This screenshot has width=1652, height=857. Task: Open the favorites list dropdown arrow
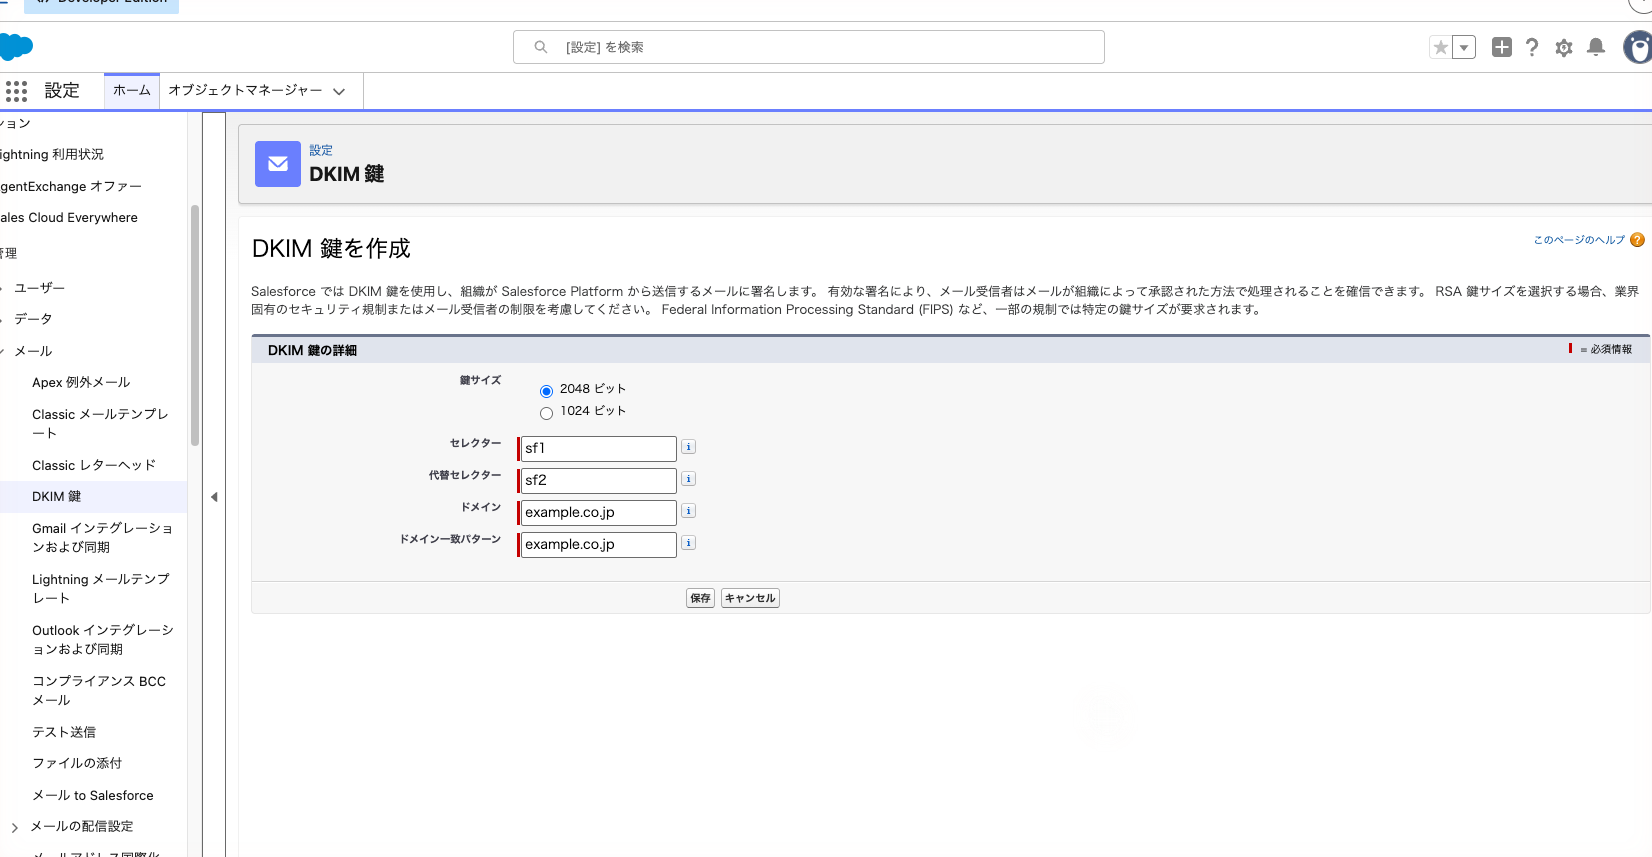[1464, 47]
